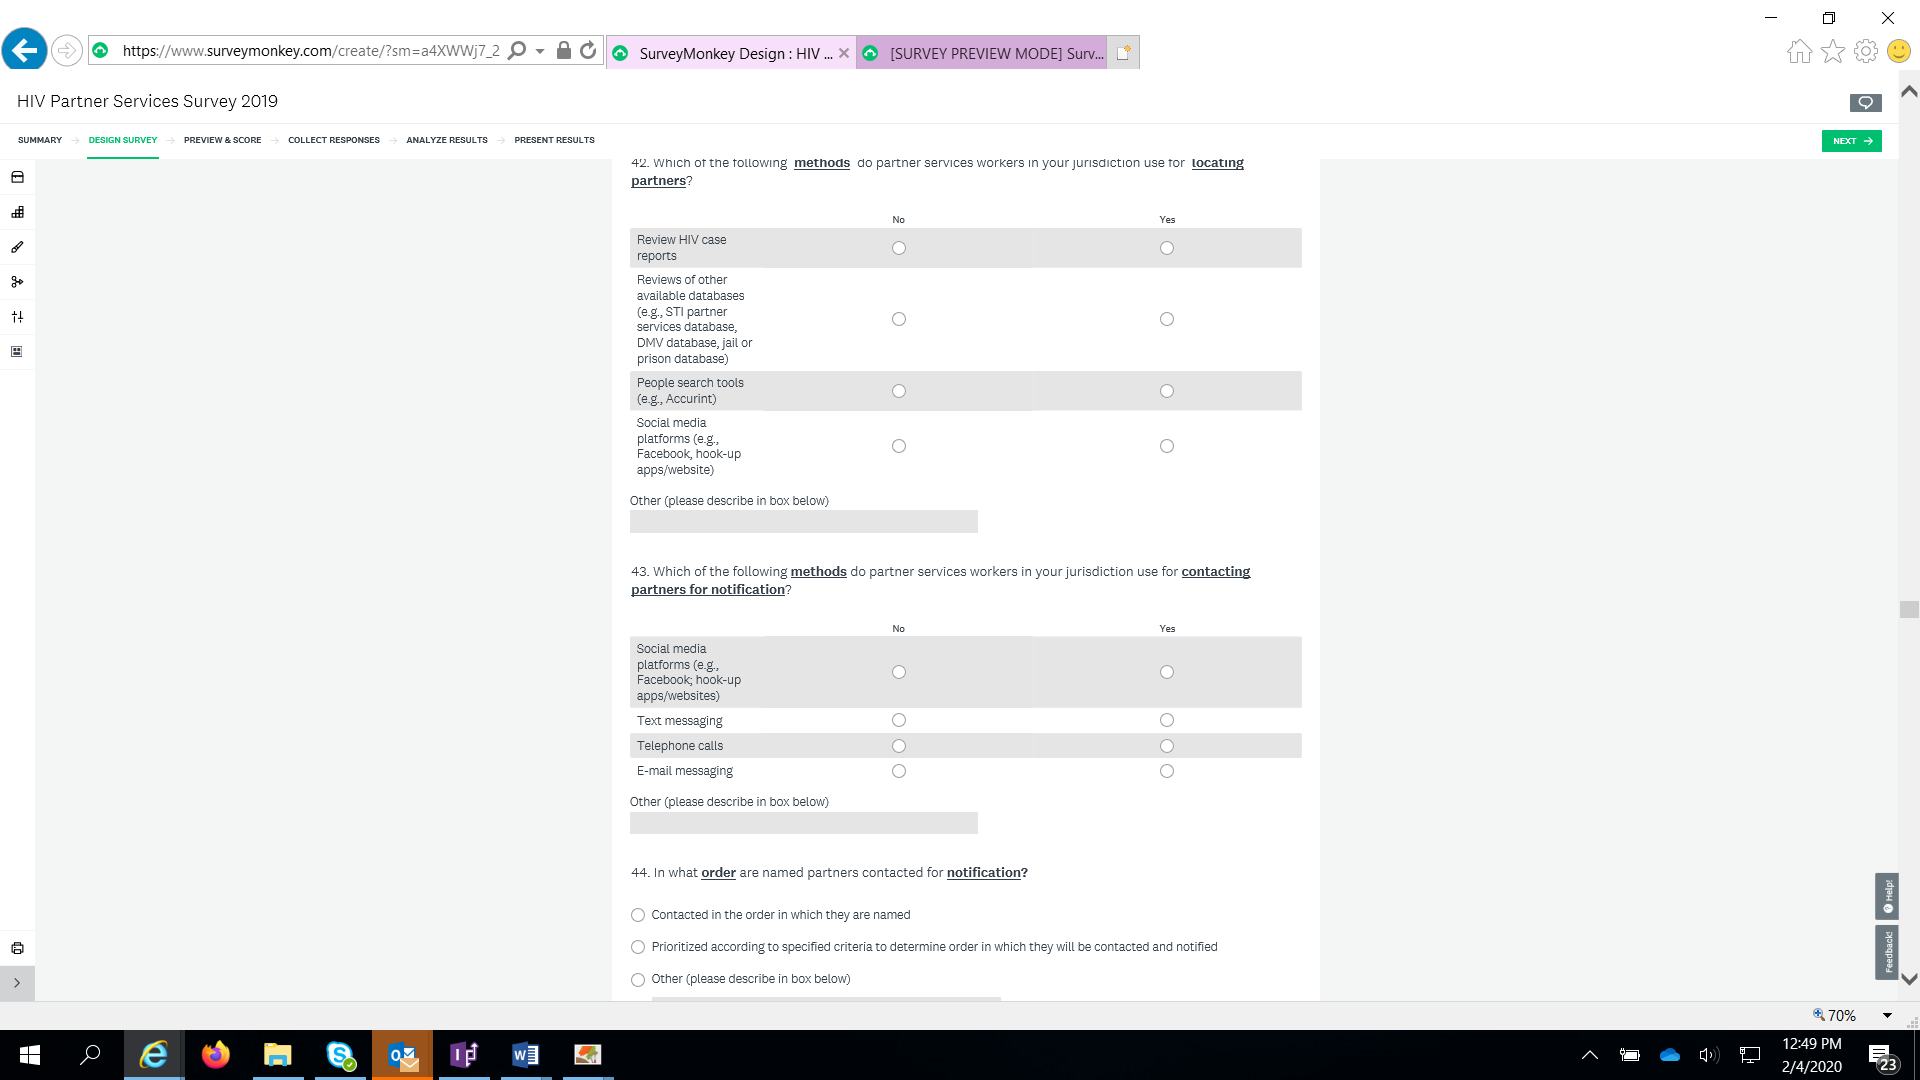Click the Feedback side button
The width and height of the screenshot is (1920, 1080).
click(x=1887, y=951)
